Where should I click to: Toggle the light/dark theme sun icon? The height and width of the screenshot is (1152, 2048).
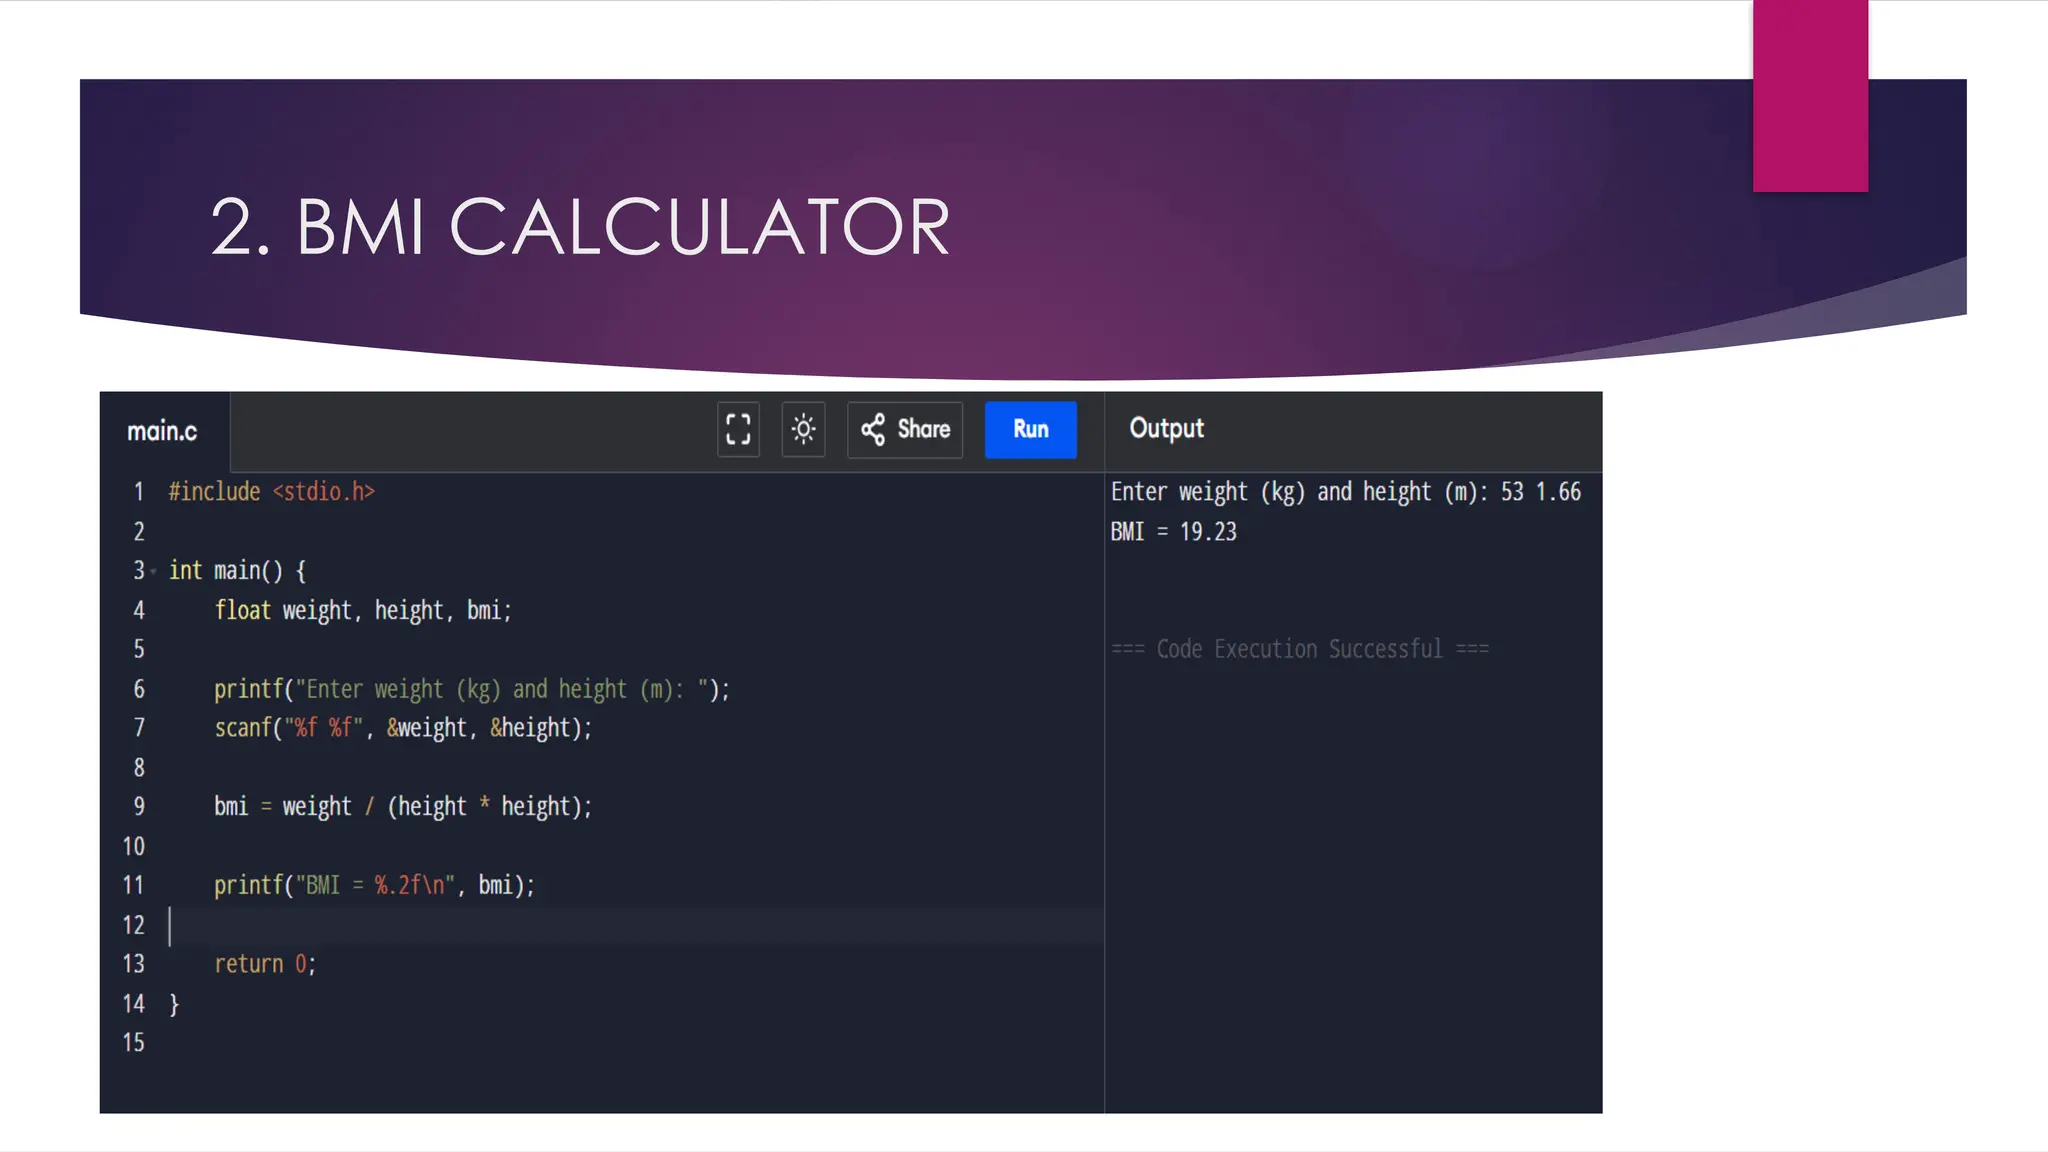(803, 430)
